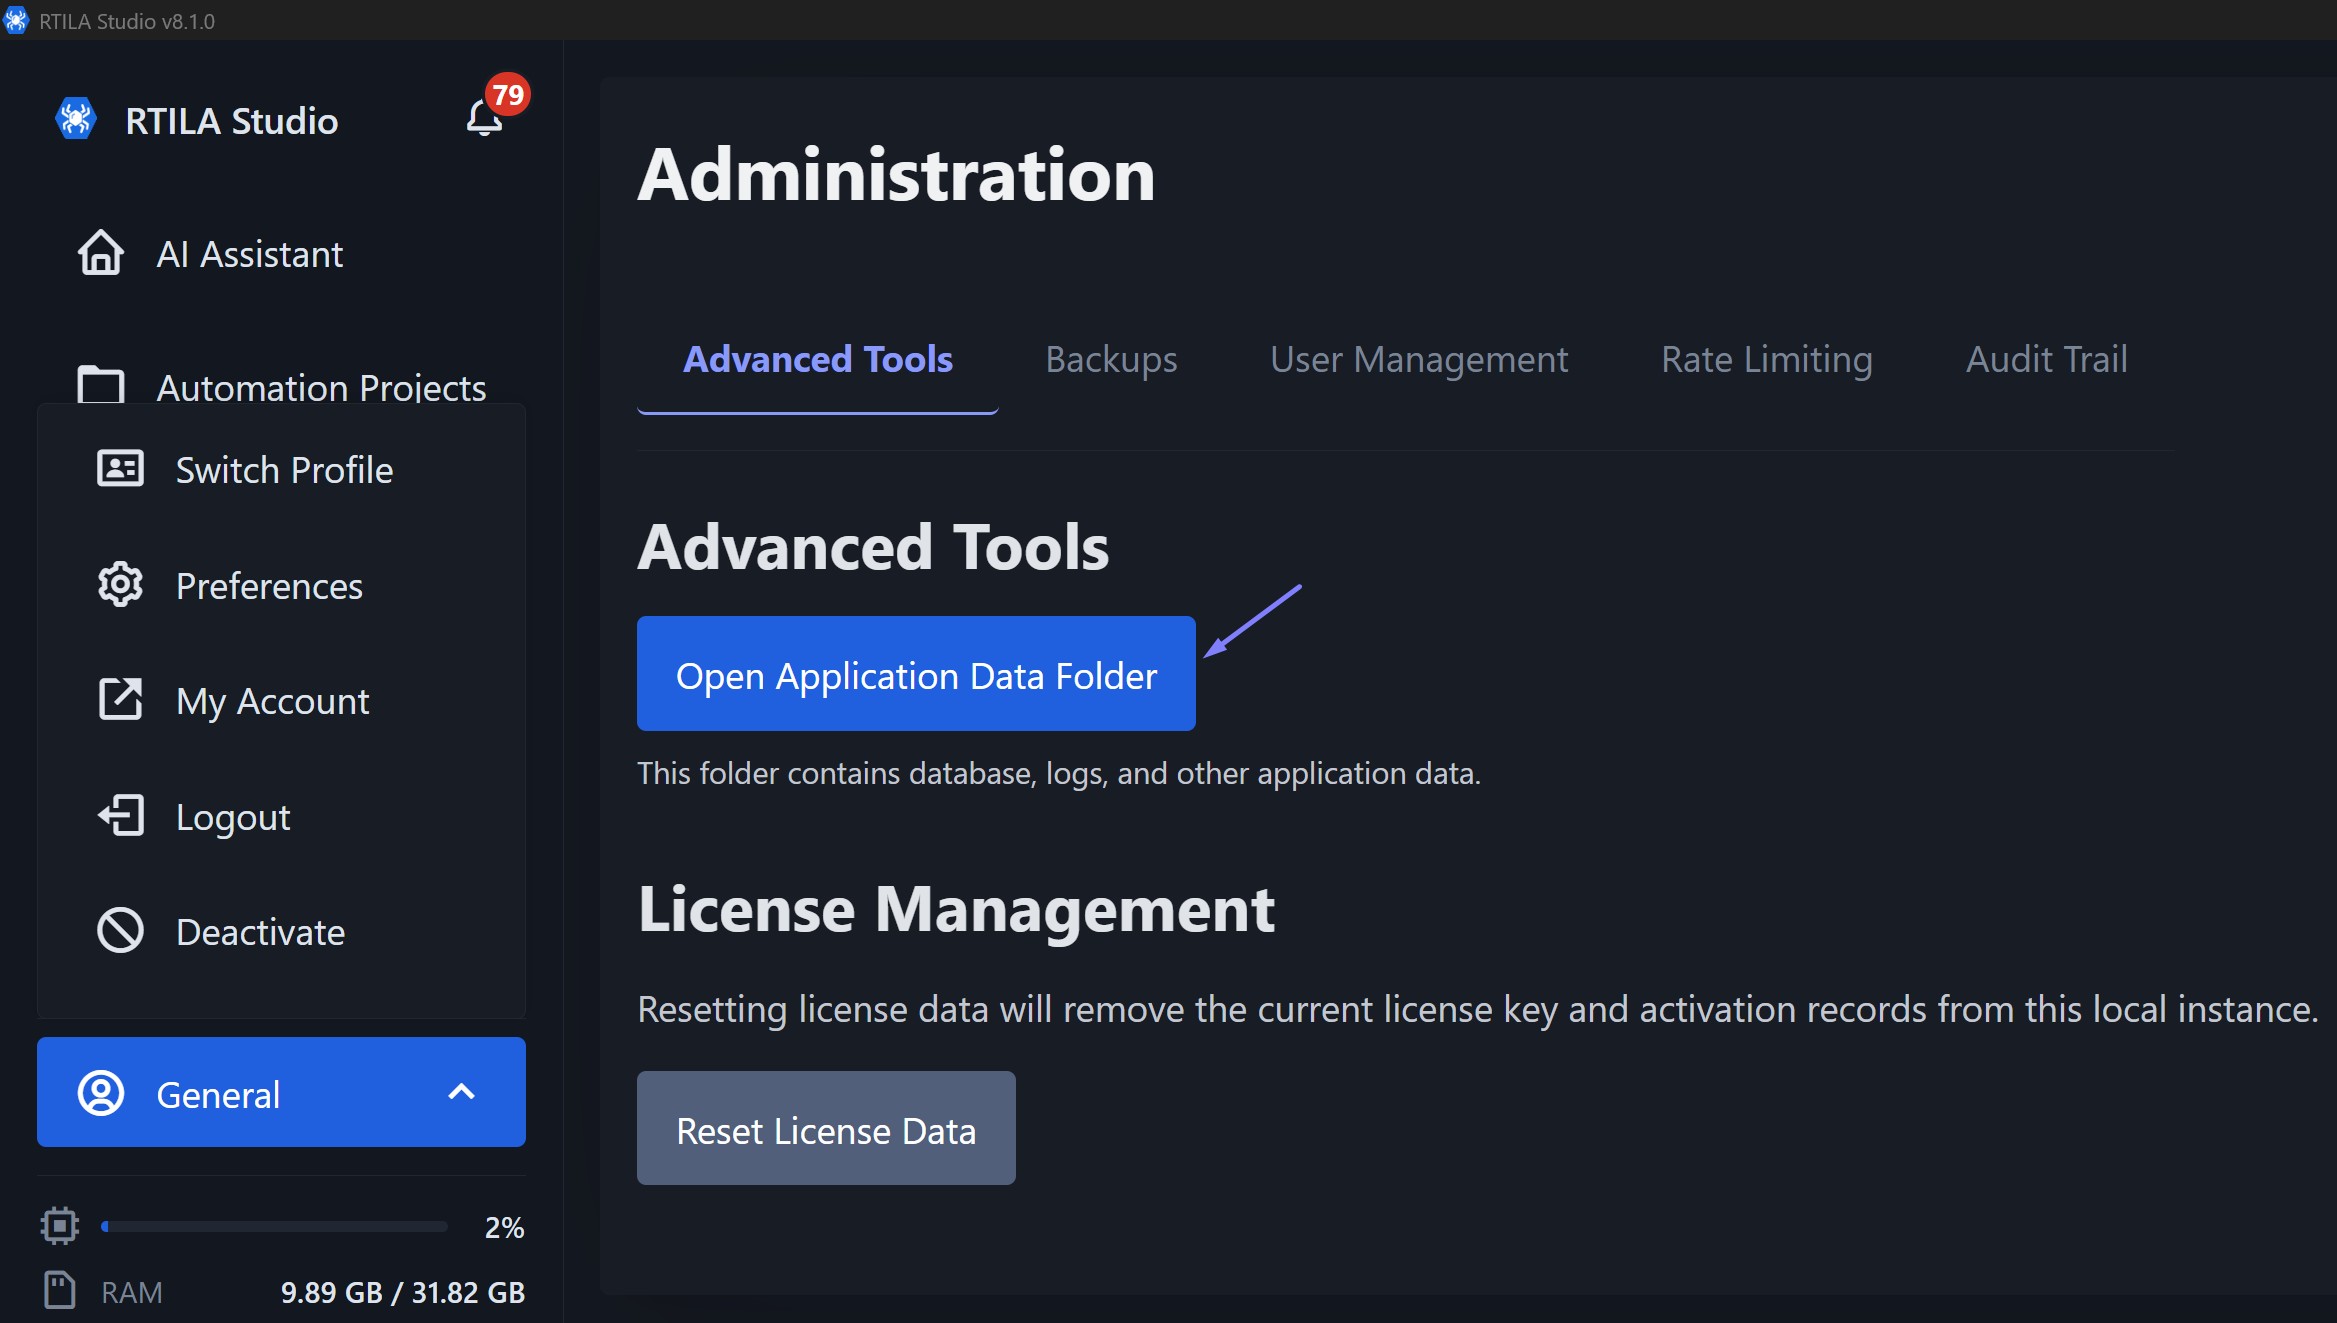Click the Reset License Data button
Viewport: 2337px width, 1323px height.
pos(826,1129)
